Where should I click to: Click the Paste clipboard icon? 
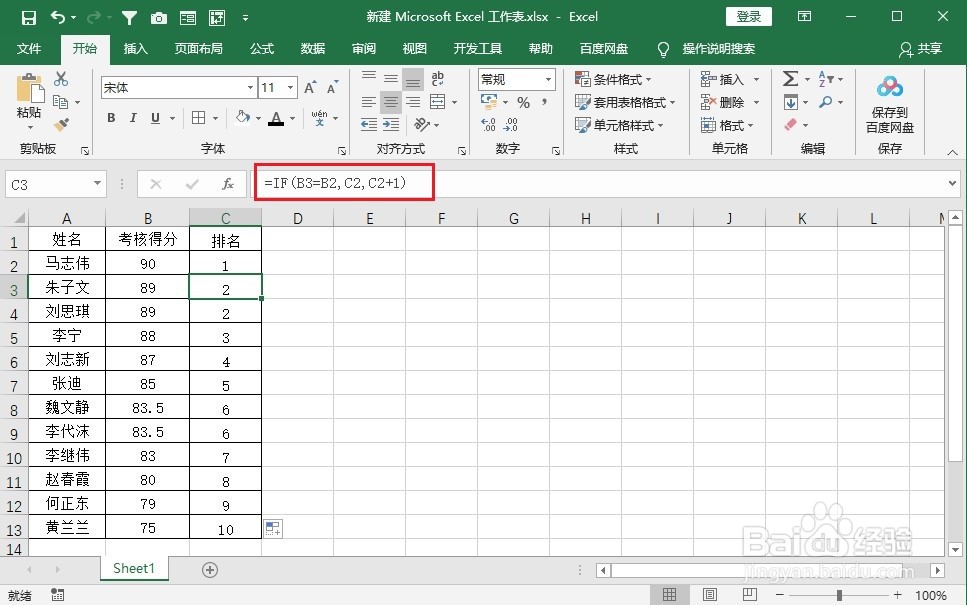(x=30, y=88)
